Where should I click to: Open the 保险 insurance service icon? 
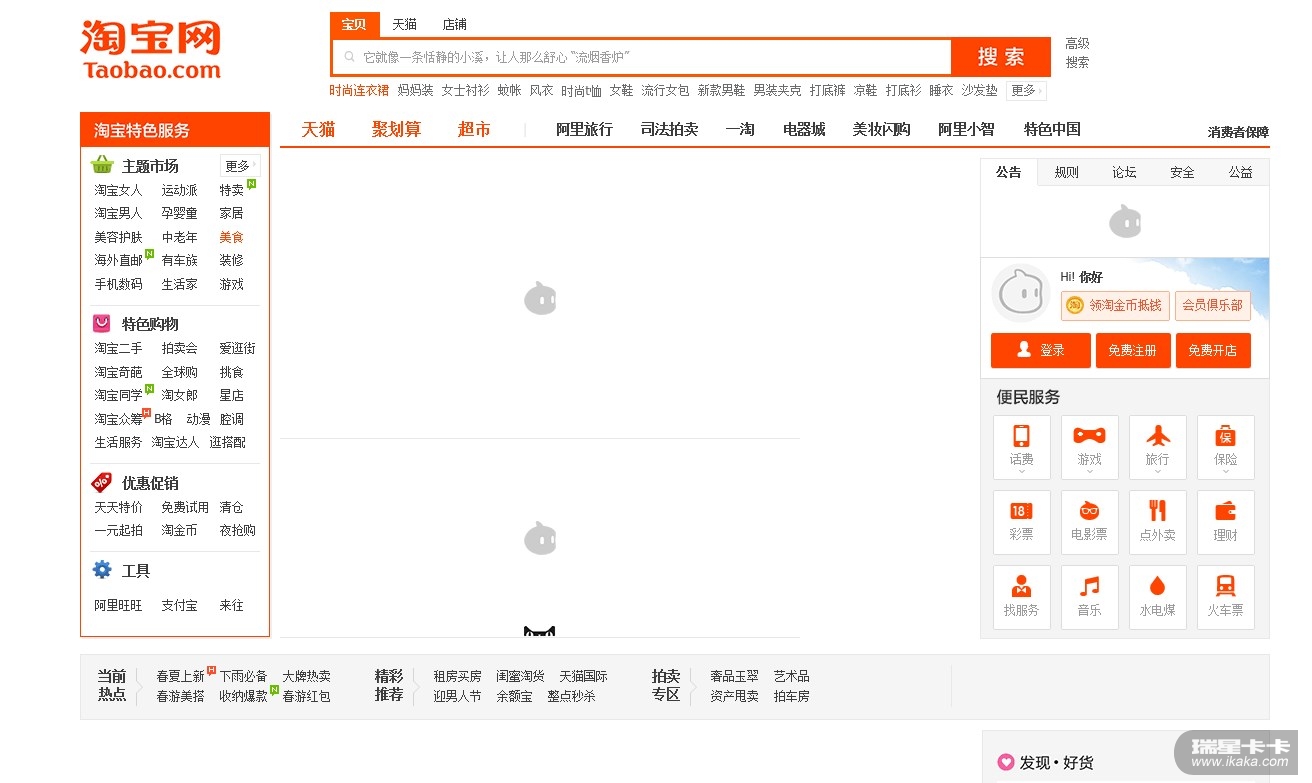point(1225,447)
